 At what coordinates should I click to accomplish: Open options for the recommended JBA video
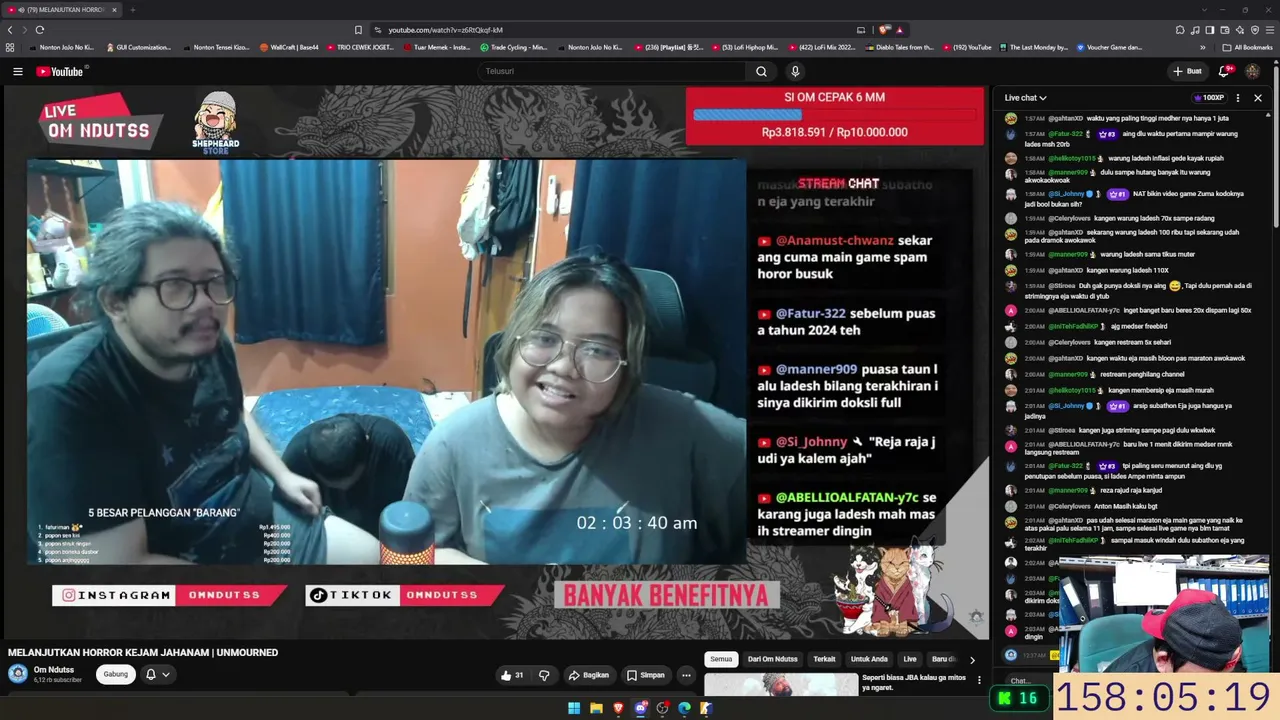click(x=979, y=680)
